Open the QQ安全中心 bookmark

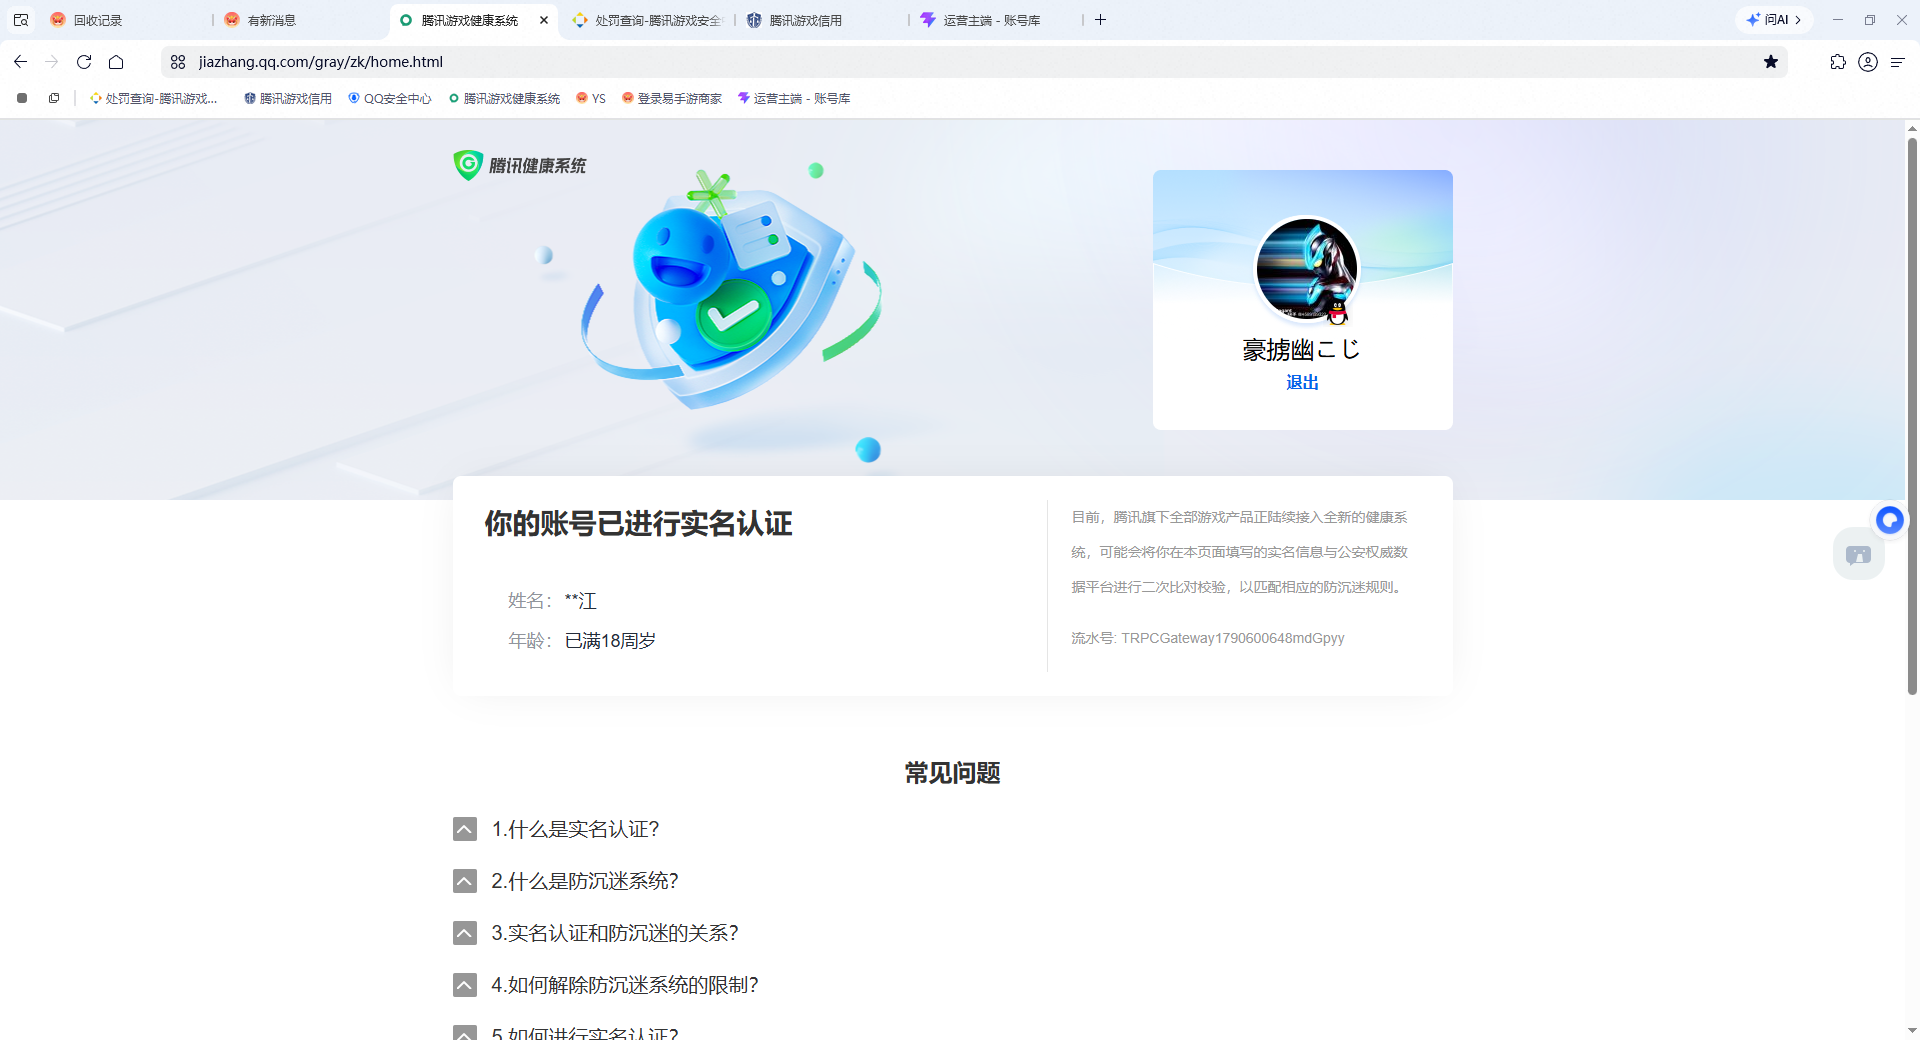[389, 98]
